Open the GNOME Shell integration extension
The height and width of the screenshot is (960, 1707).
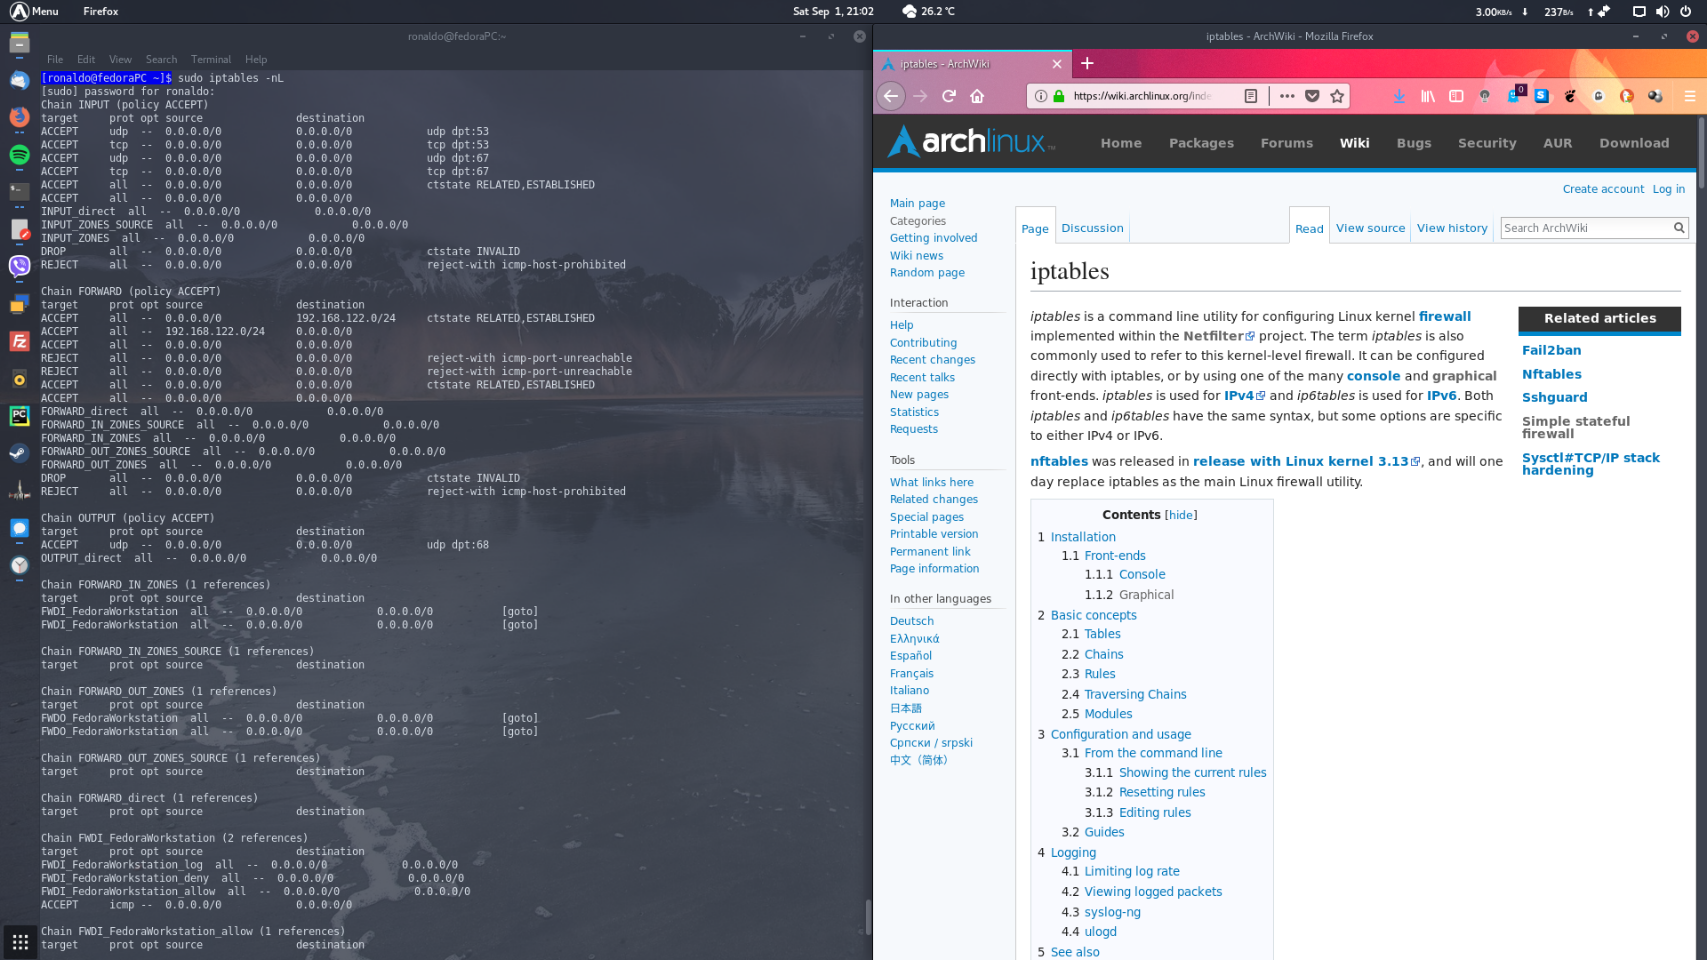coord(1570,96)
